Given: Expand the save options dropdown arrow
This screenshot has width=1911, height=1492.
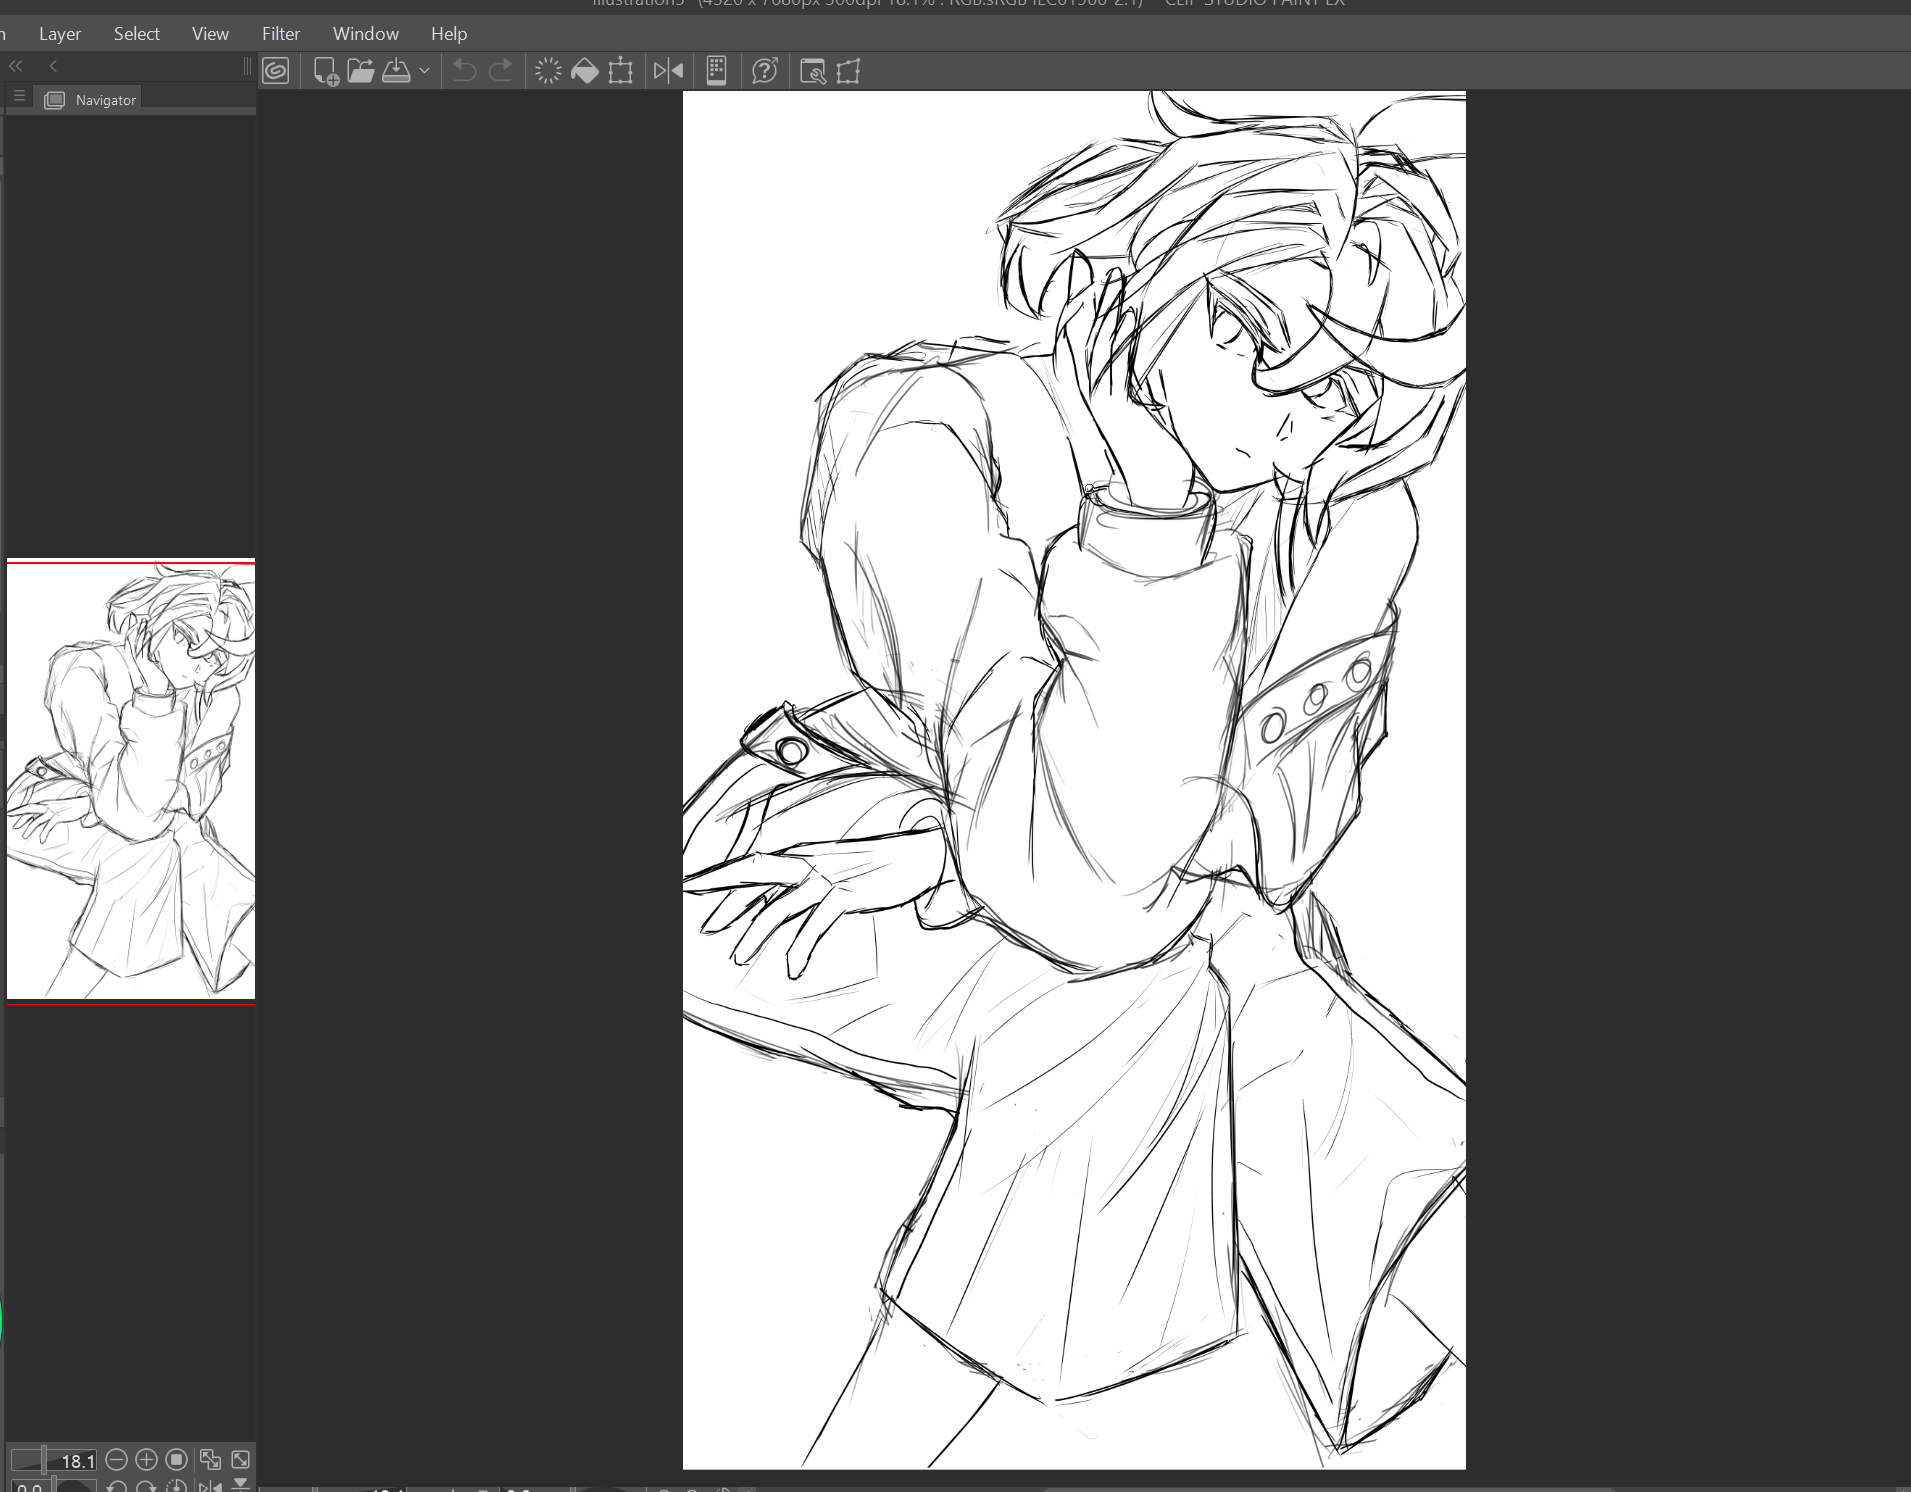Looking at the screenshot, I should [424, 71].
